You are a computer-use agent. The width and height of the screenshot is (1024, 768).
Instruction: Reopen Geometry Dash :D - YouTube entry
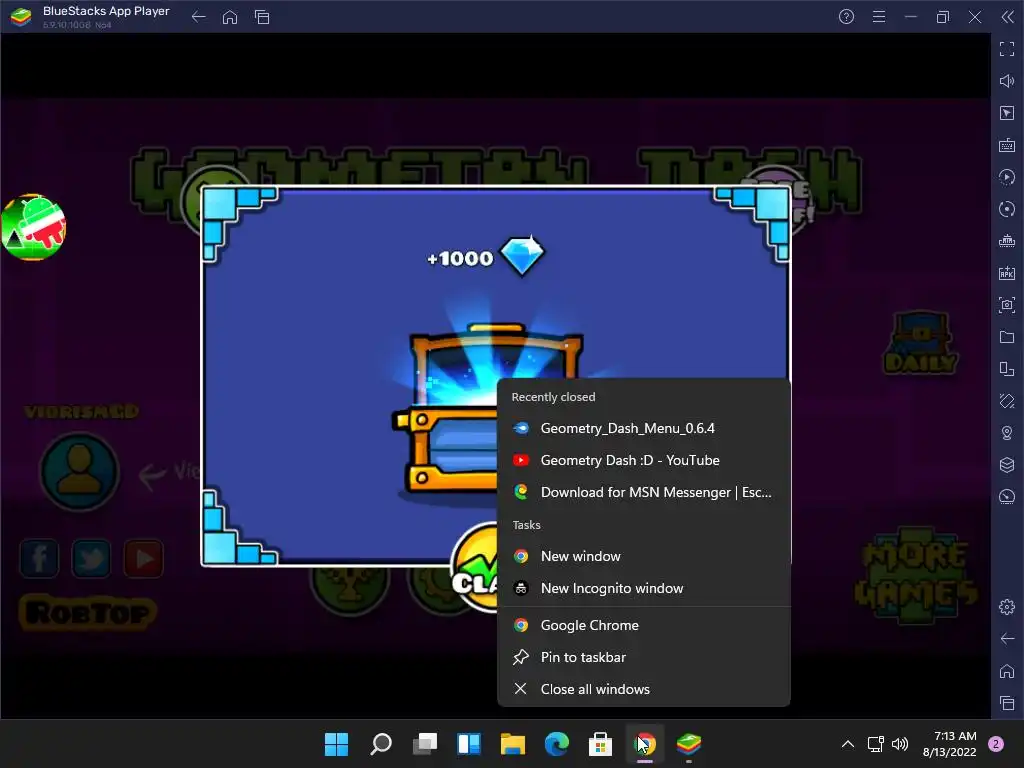point(644,460)
